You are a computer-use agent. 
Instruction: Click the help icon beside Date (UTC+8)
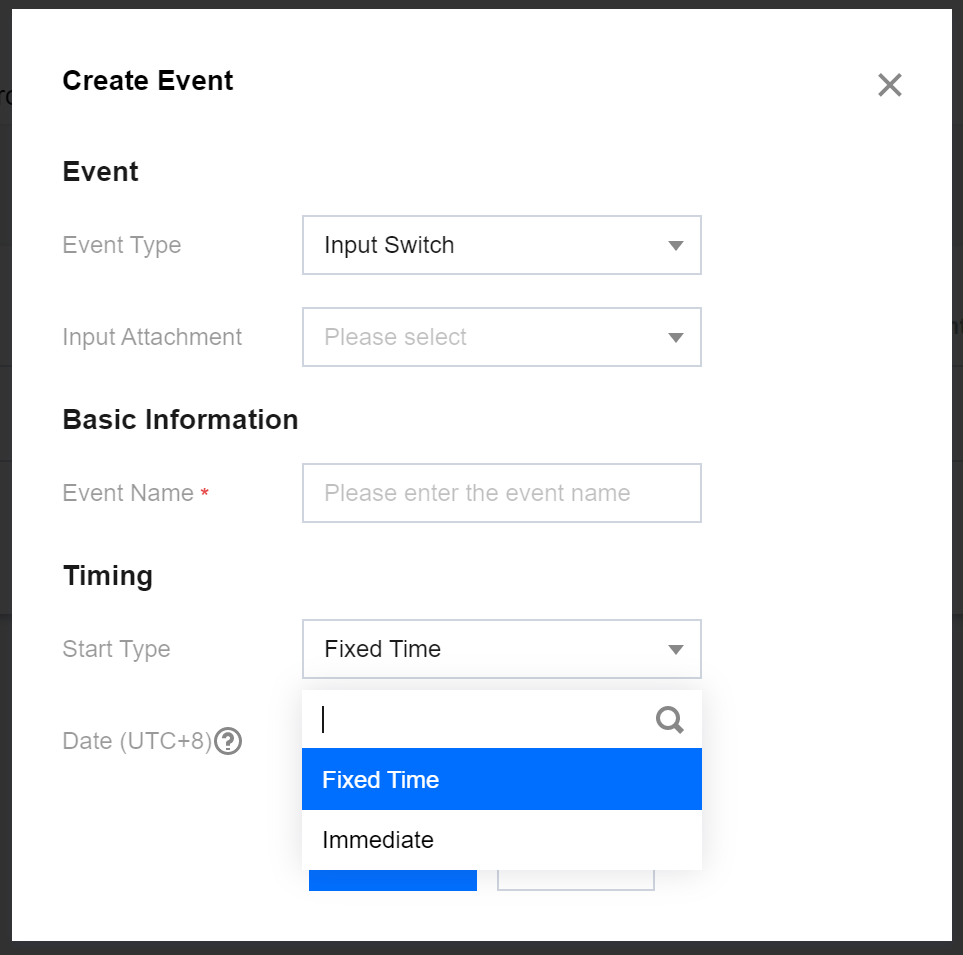point(229,741)
